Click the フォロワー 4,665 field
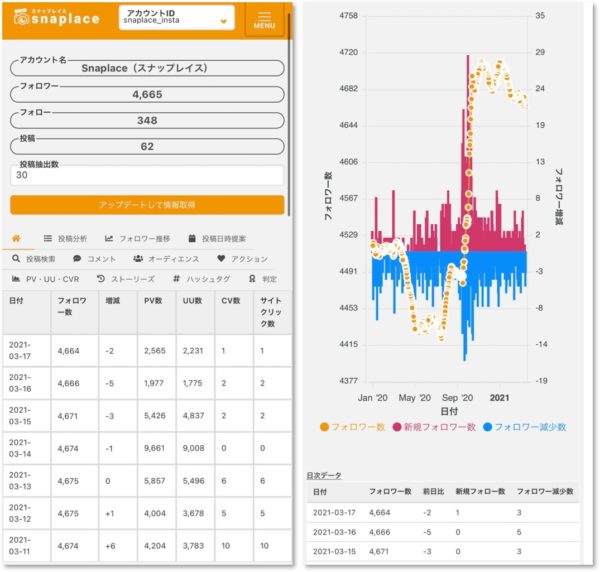The image size is (600, 572). pyautogui.click(x=147, y=94)
